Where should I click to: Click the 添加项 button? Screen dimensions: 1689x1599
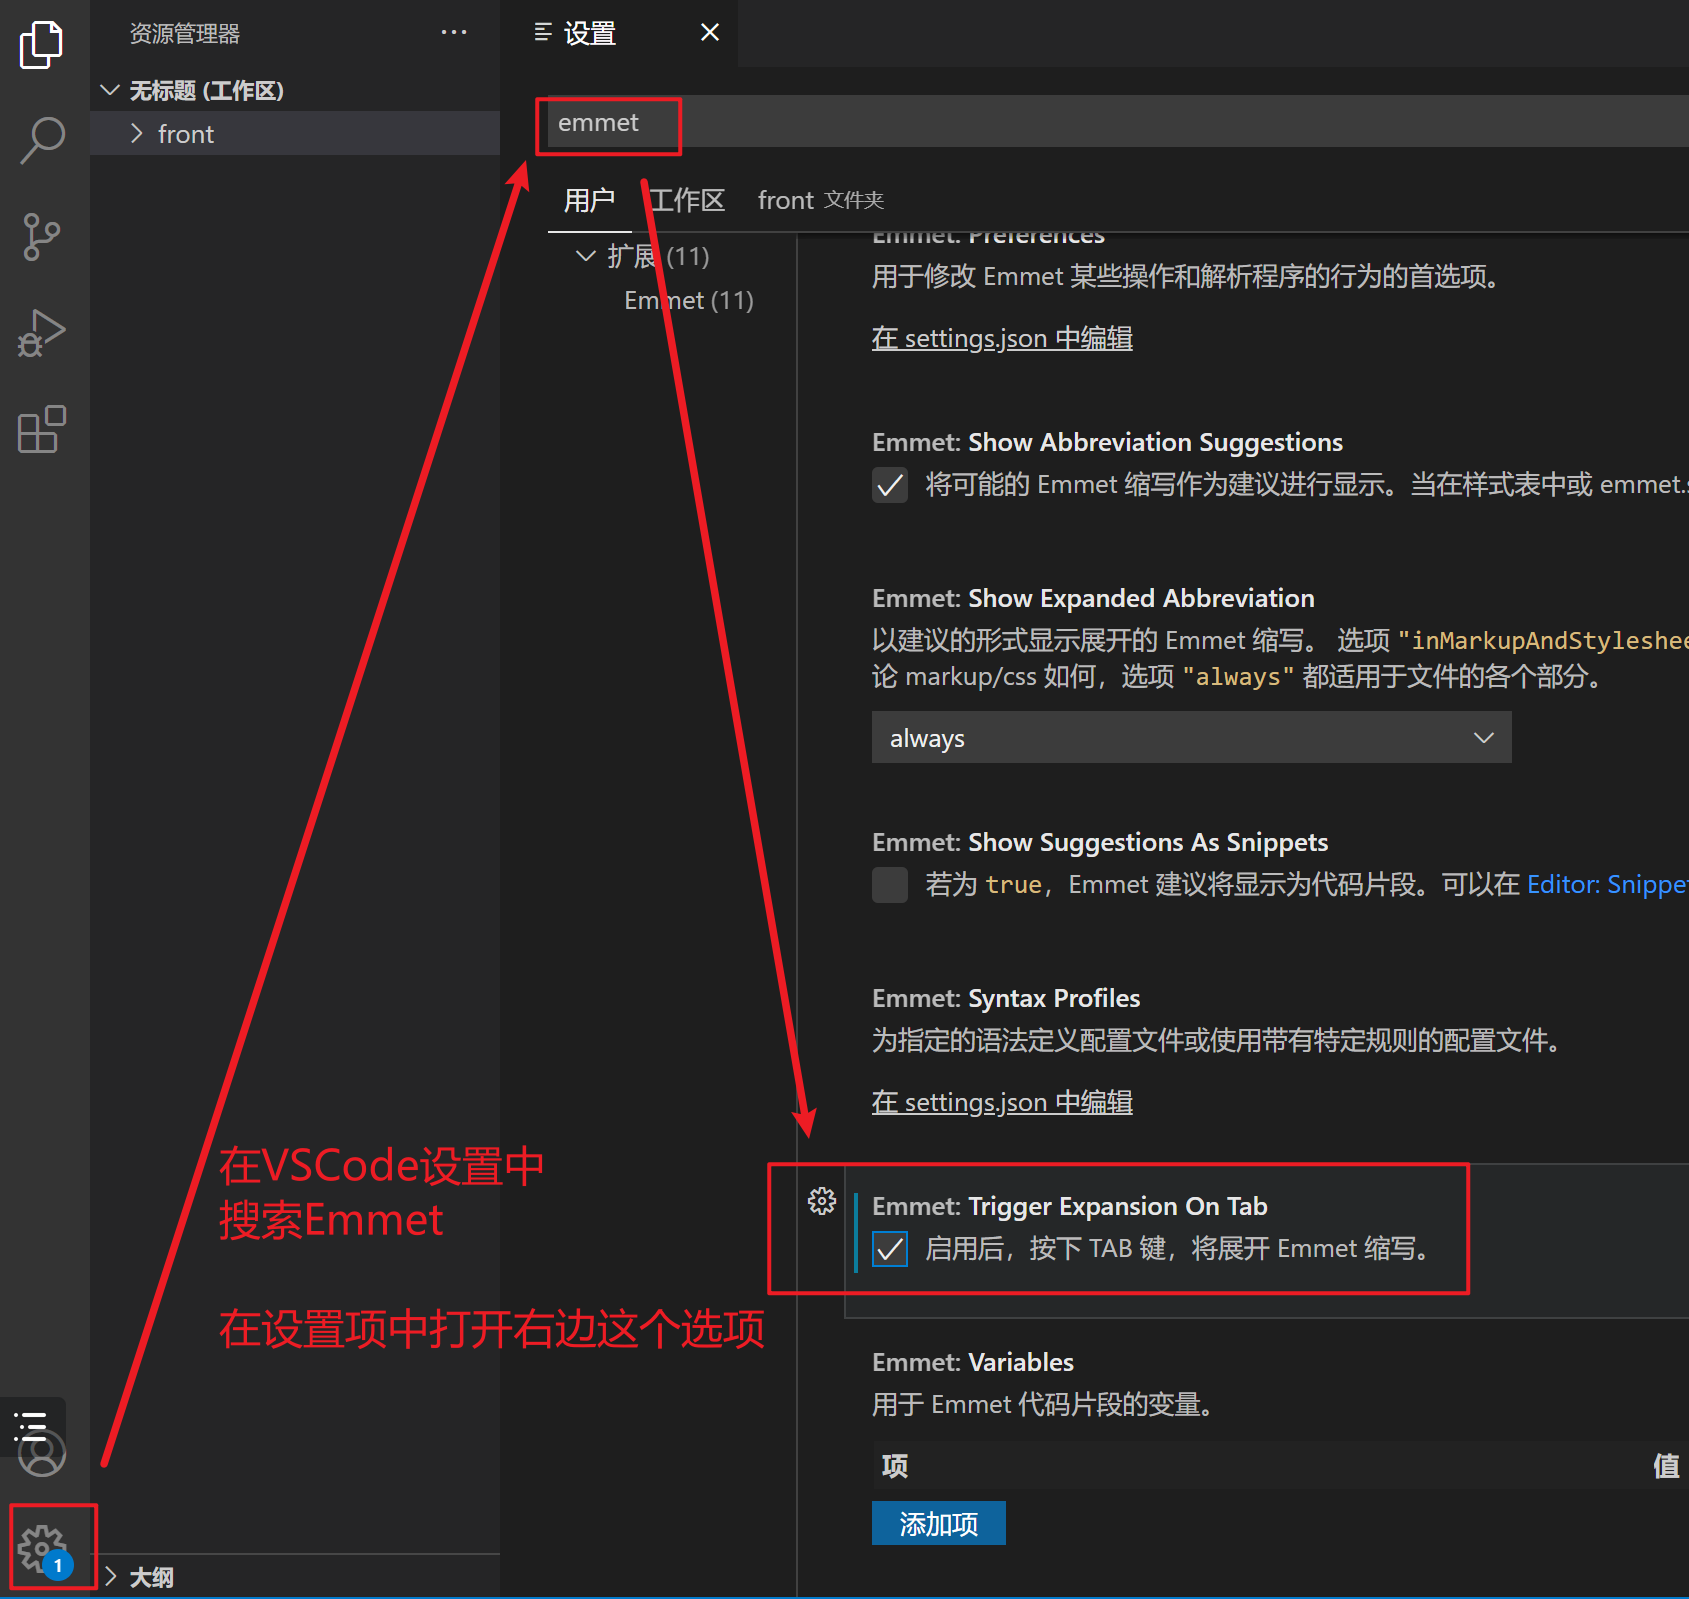(x=939, y=1523)
